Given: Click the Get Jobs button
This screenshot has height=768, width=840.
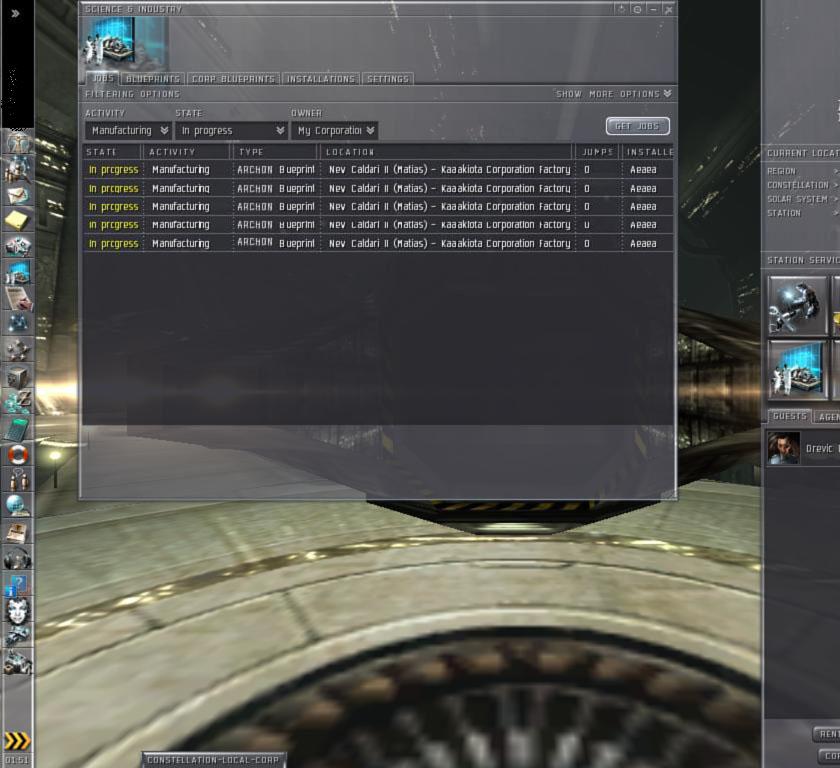Looking at the screenshot, I should click(638, 126).
